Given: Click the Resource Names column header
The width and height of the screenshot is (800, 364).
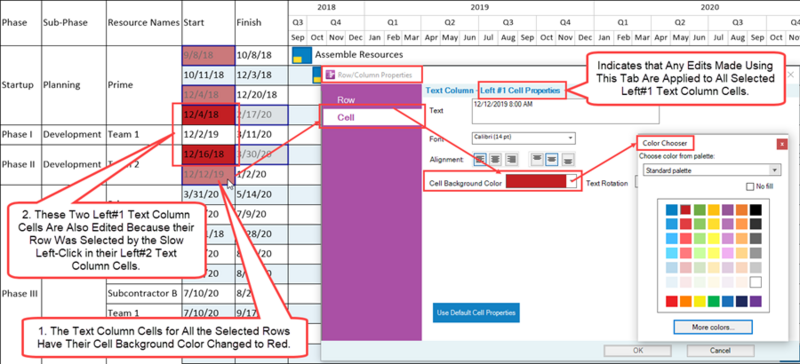Looking at the screenshot, I should click(143, 22).
